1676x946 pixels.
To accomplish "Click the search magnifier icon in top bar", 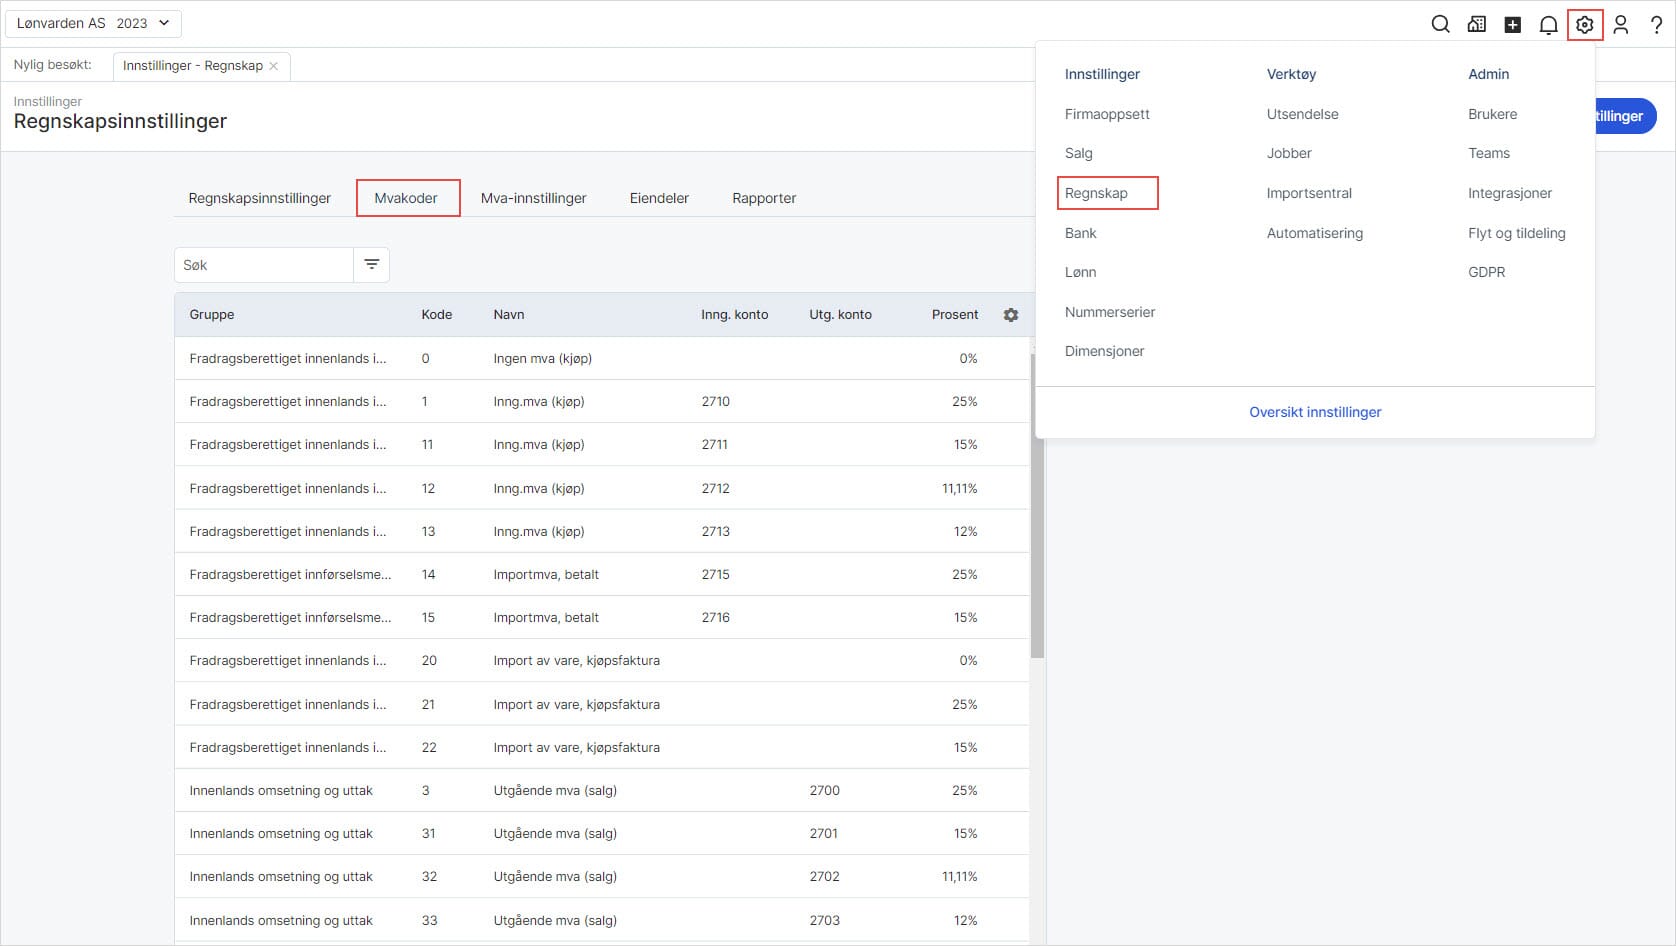I will click(x=1440, y=25).
